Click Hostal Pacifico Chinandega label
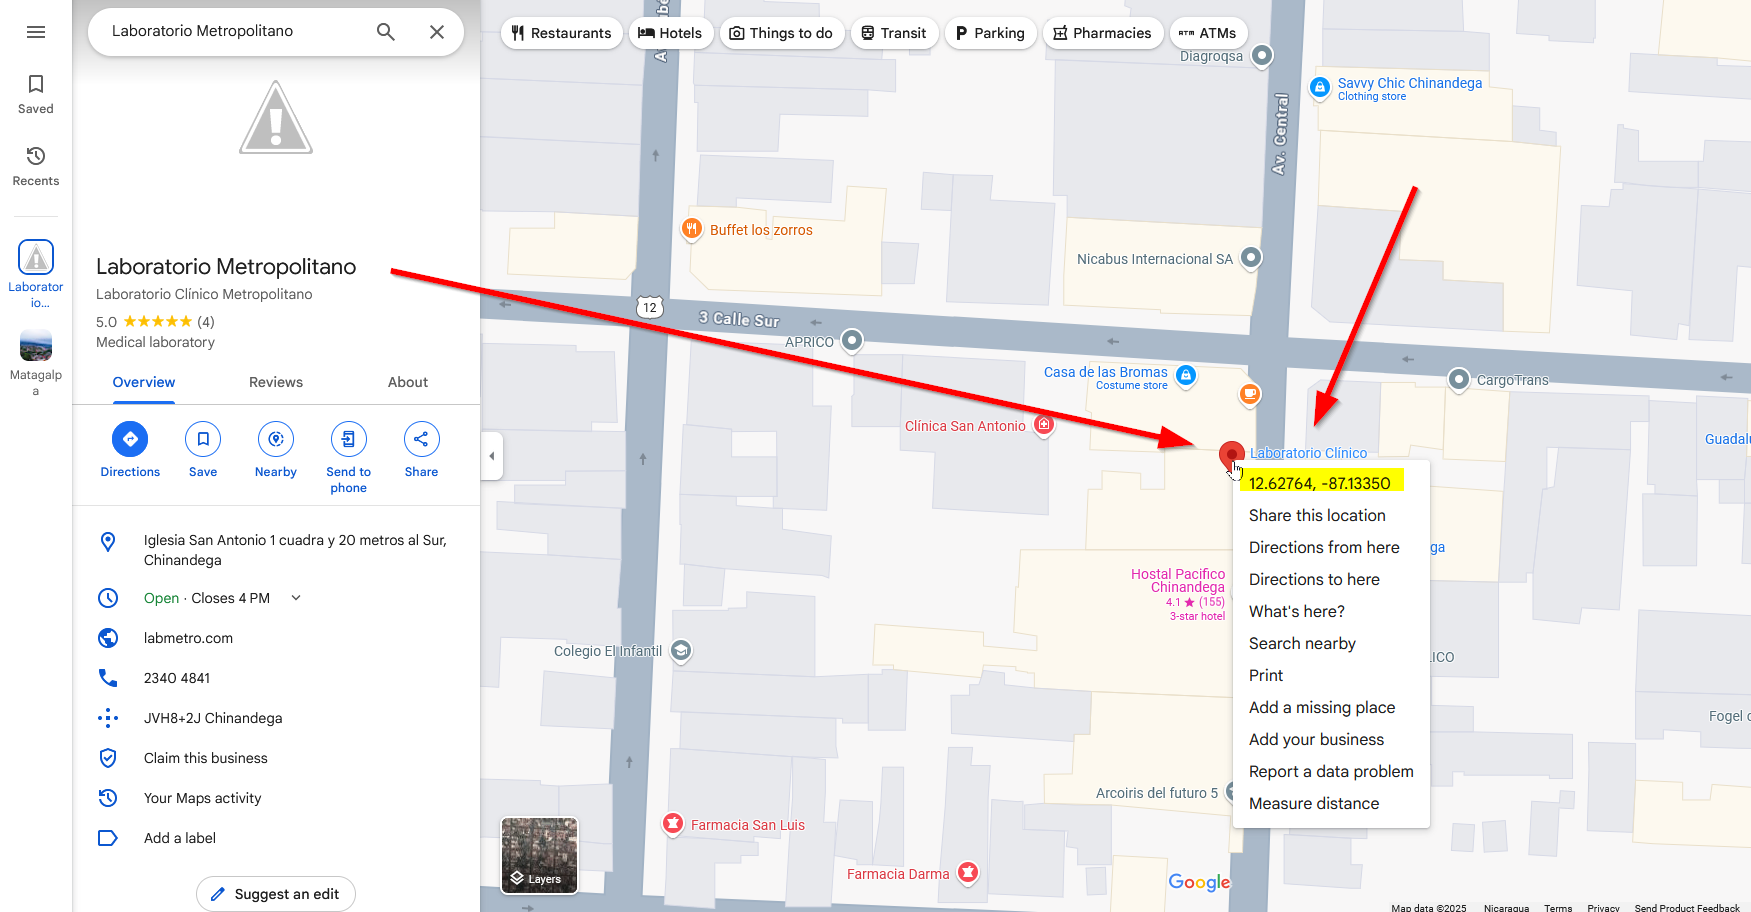The height and width of the screenshot is (912, 1751). point(1178,581)
